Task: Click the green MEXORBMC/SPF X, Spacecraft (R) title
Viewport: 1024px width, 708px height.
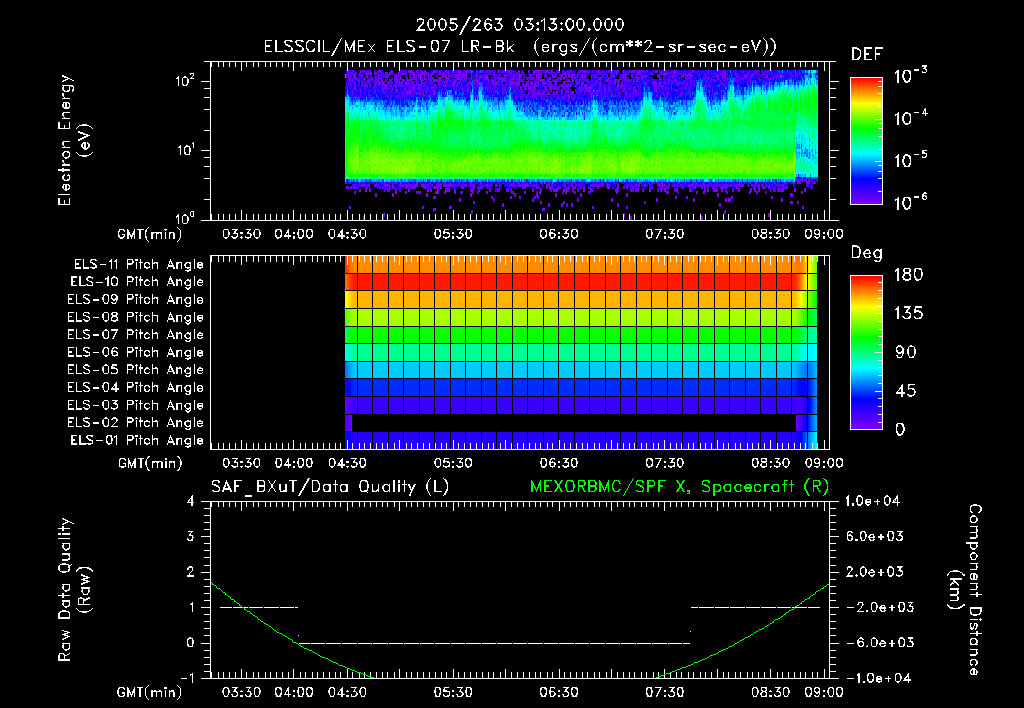Action: point(679,487)
